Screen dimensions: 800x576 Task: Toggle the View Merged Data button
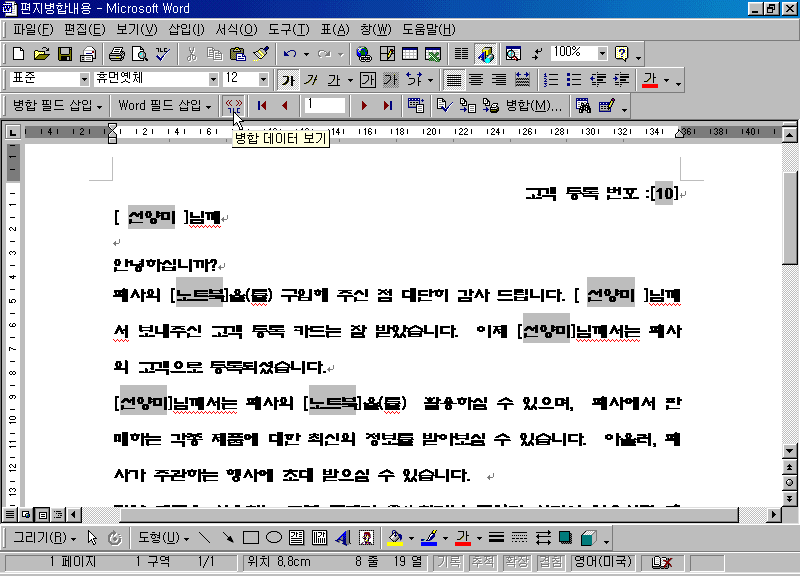point(234,106)
